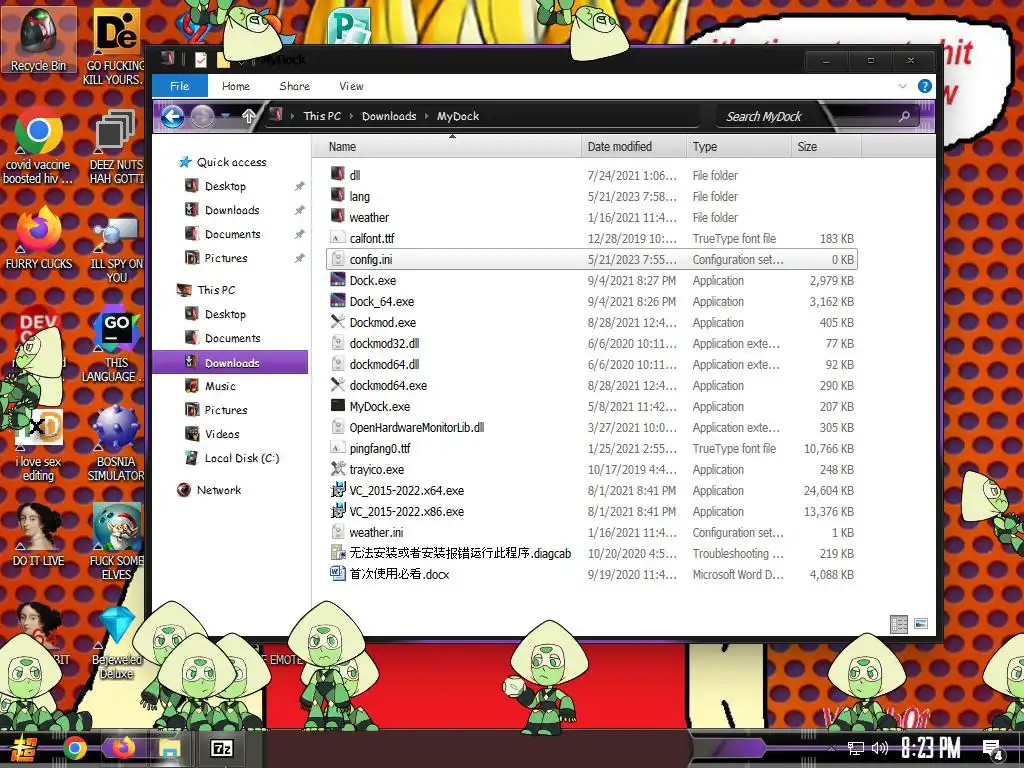The height and width of the screenshot is (768, 1024).
Task: Open Music folder in navigation pane
Action: coord(220,386)
